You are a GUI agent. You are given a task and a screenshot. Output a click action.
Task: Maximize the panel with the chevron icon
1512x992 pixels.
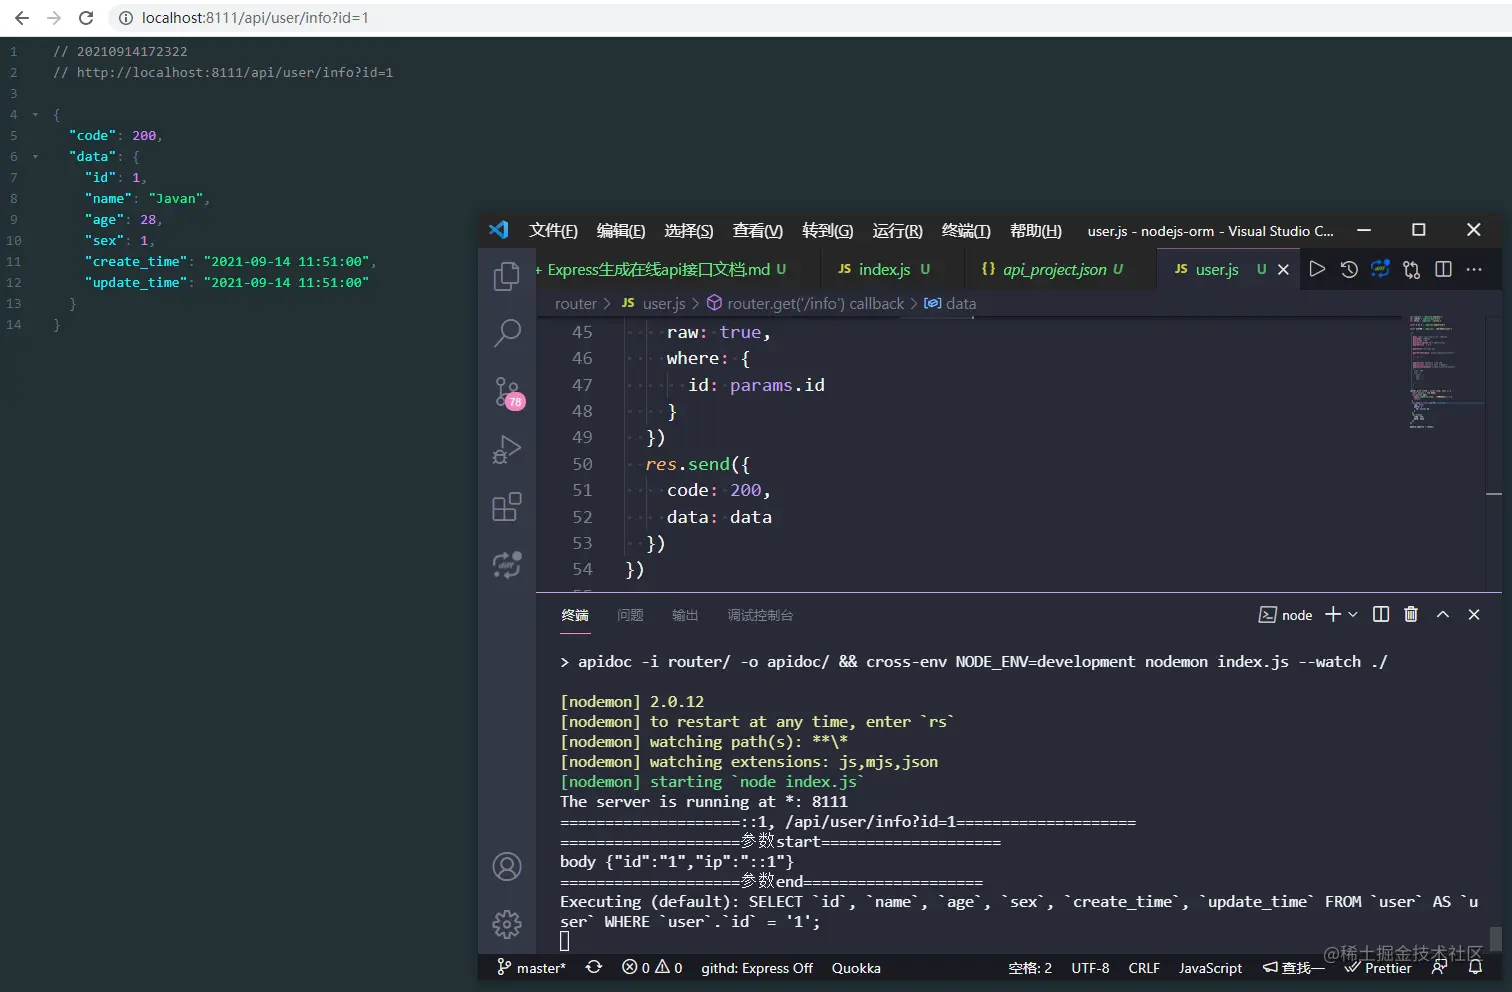pos(1443,614)
